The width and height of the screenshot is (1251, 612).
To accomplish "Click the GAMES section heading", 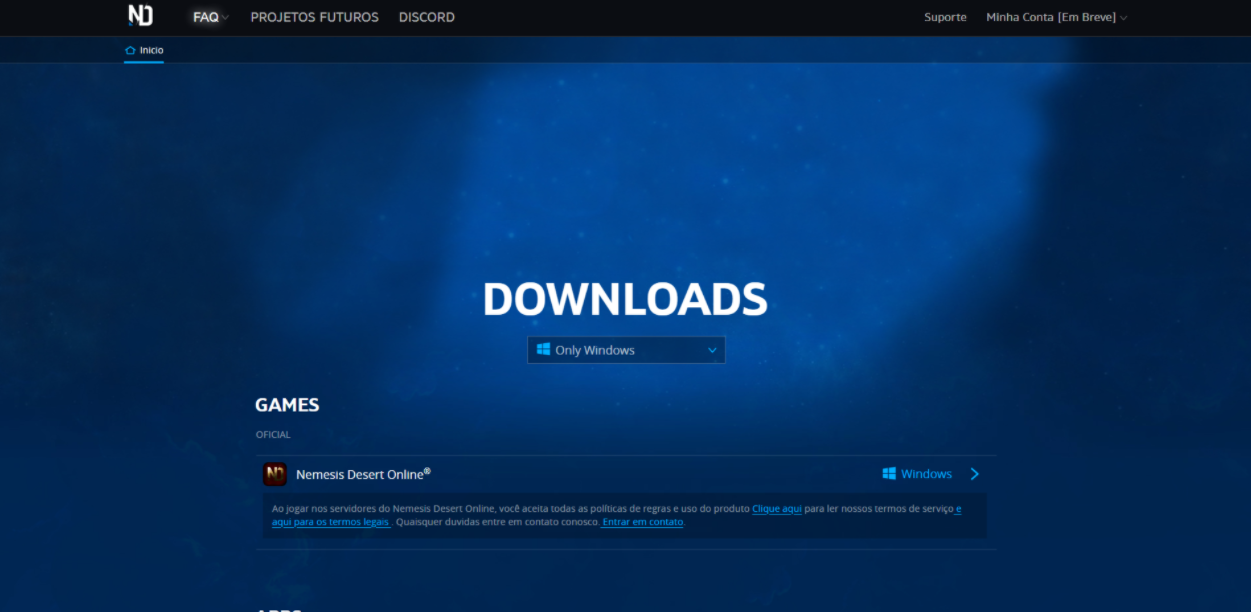I will pos(287,405).
